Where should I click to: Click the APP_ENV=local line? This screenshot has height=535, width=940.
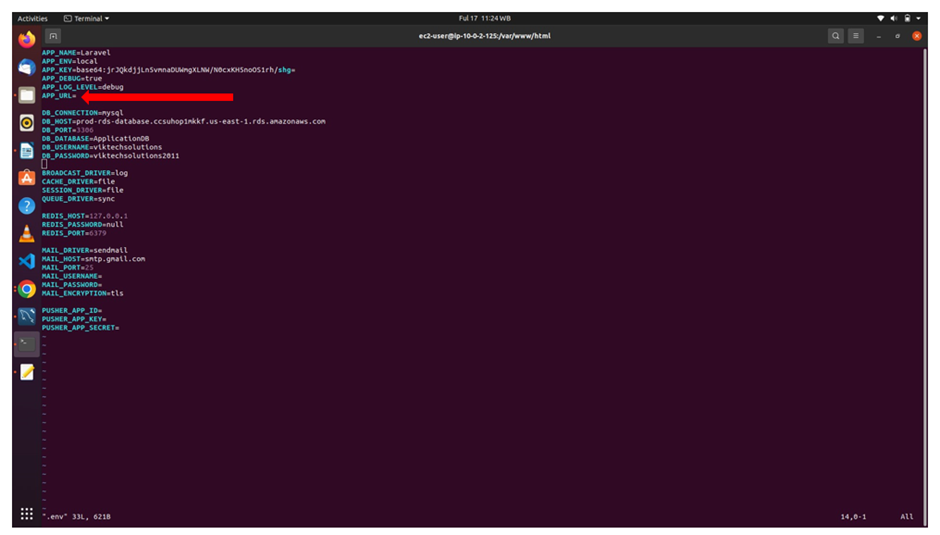[x=70, y=61]
